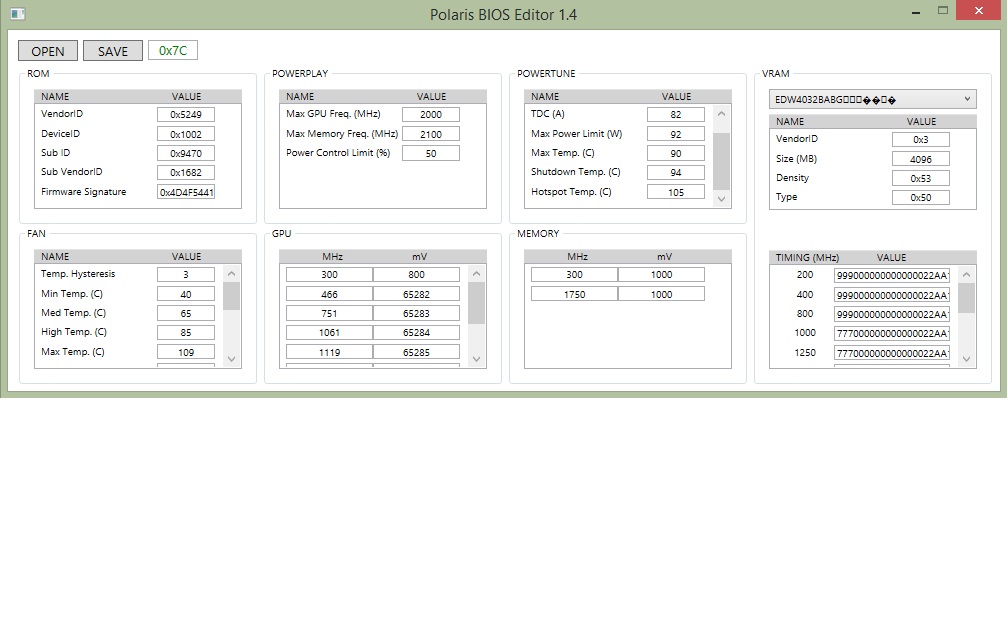Edit the Shutdown Temp. value 94
This screenshot has width=1008, height=630.
pyautogui.click(x=676, y=172)
